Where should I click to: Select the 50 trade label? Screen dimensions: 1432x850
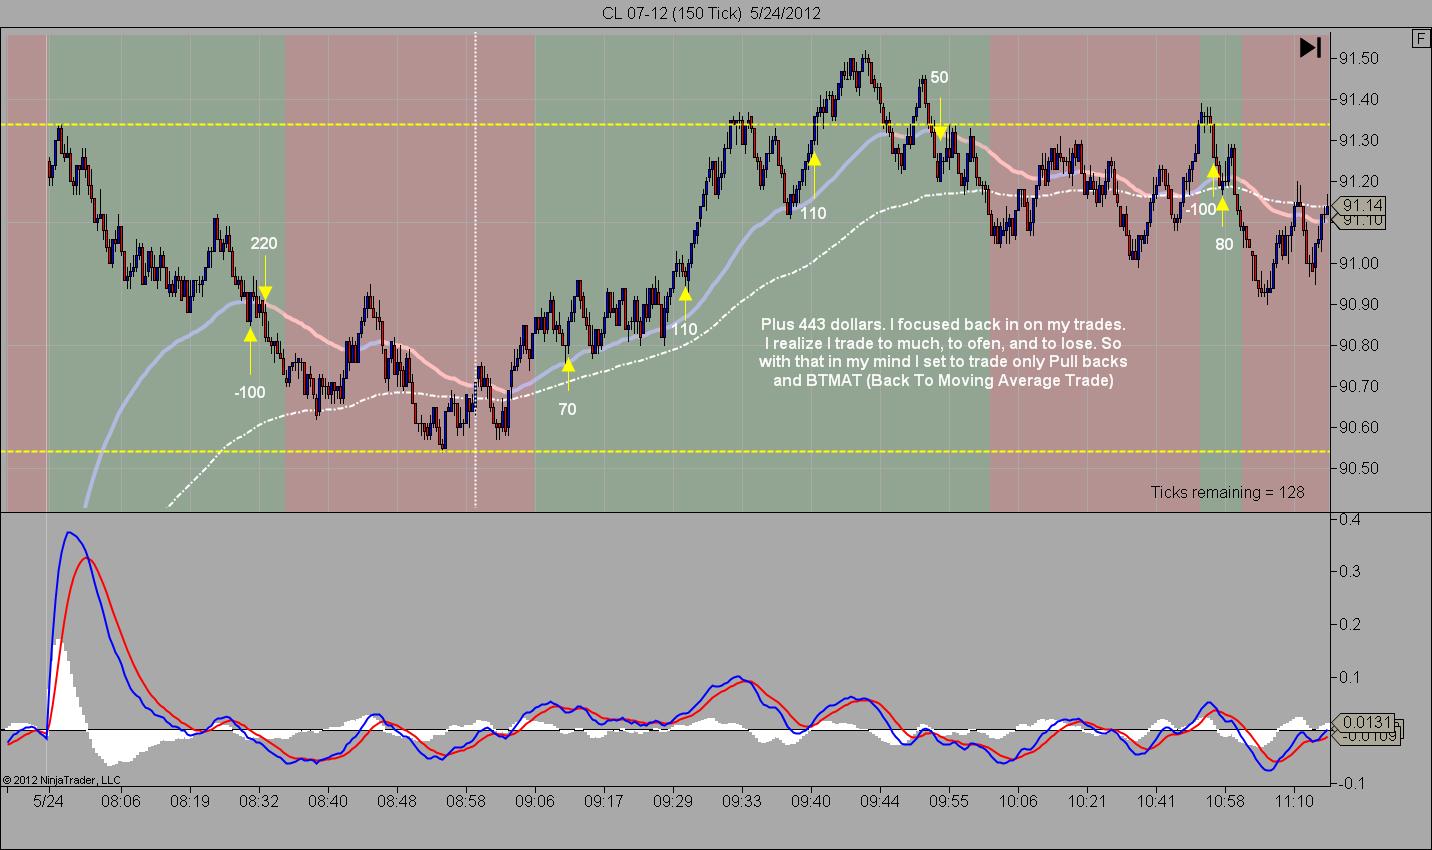939,77
